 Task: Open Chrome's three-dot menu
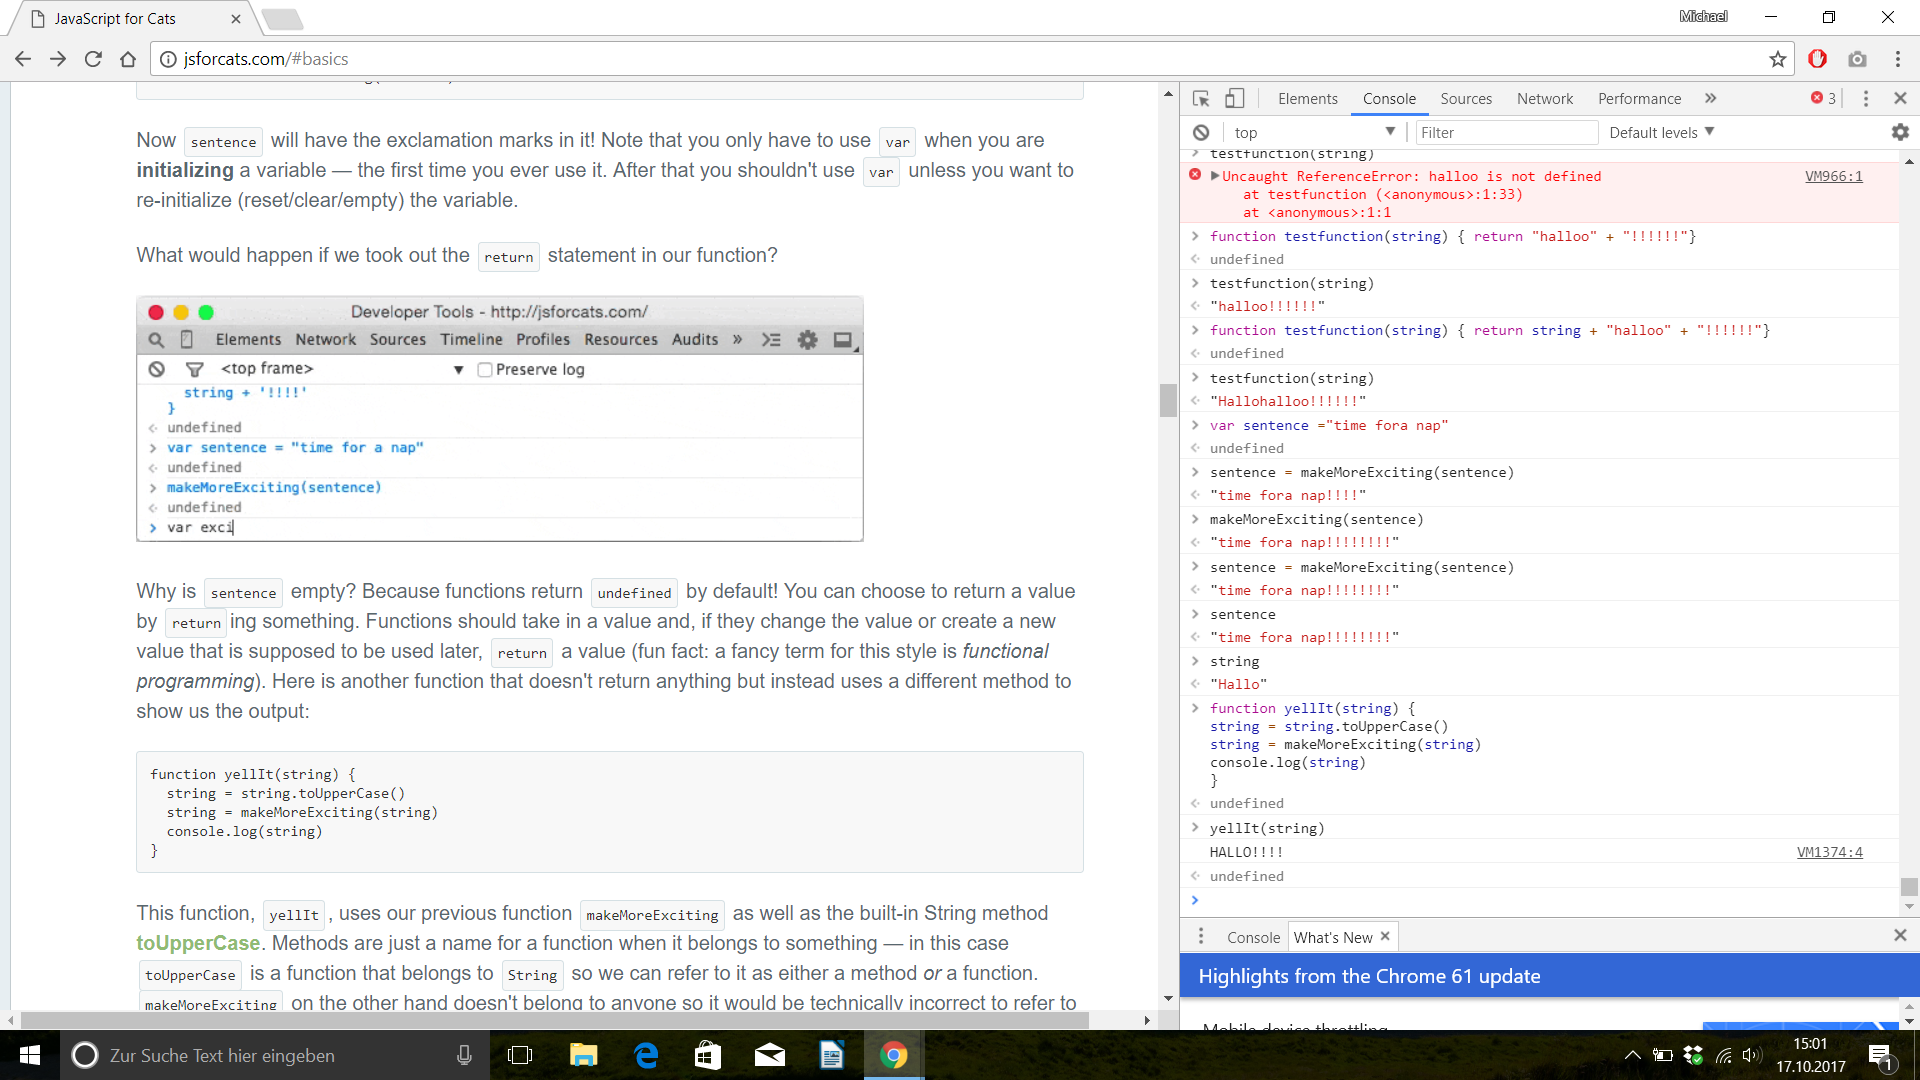click(x=1898, y=59)
